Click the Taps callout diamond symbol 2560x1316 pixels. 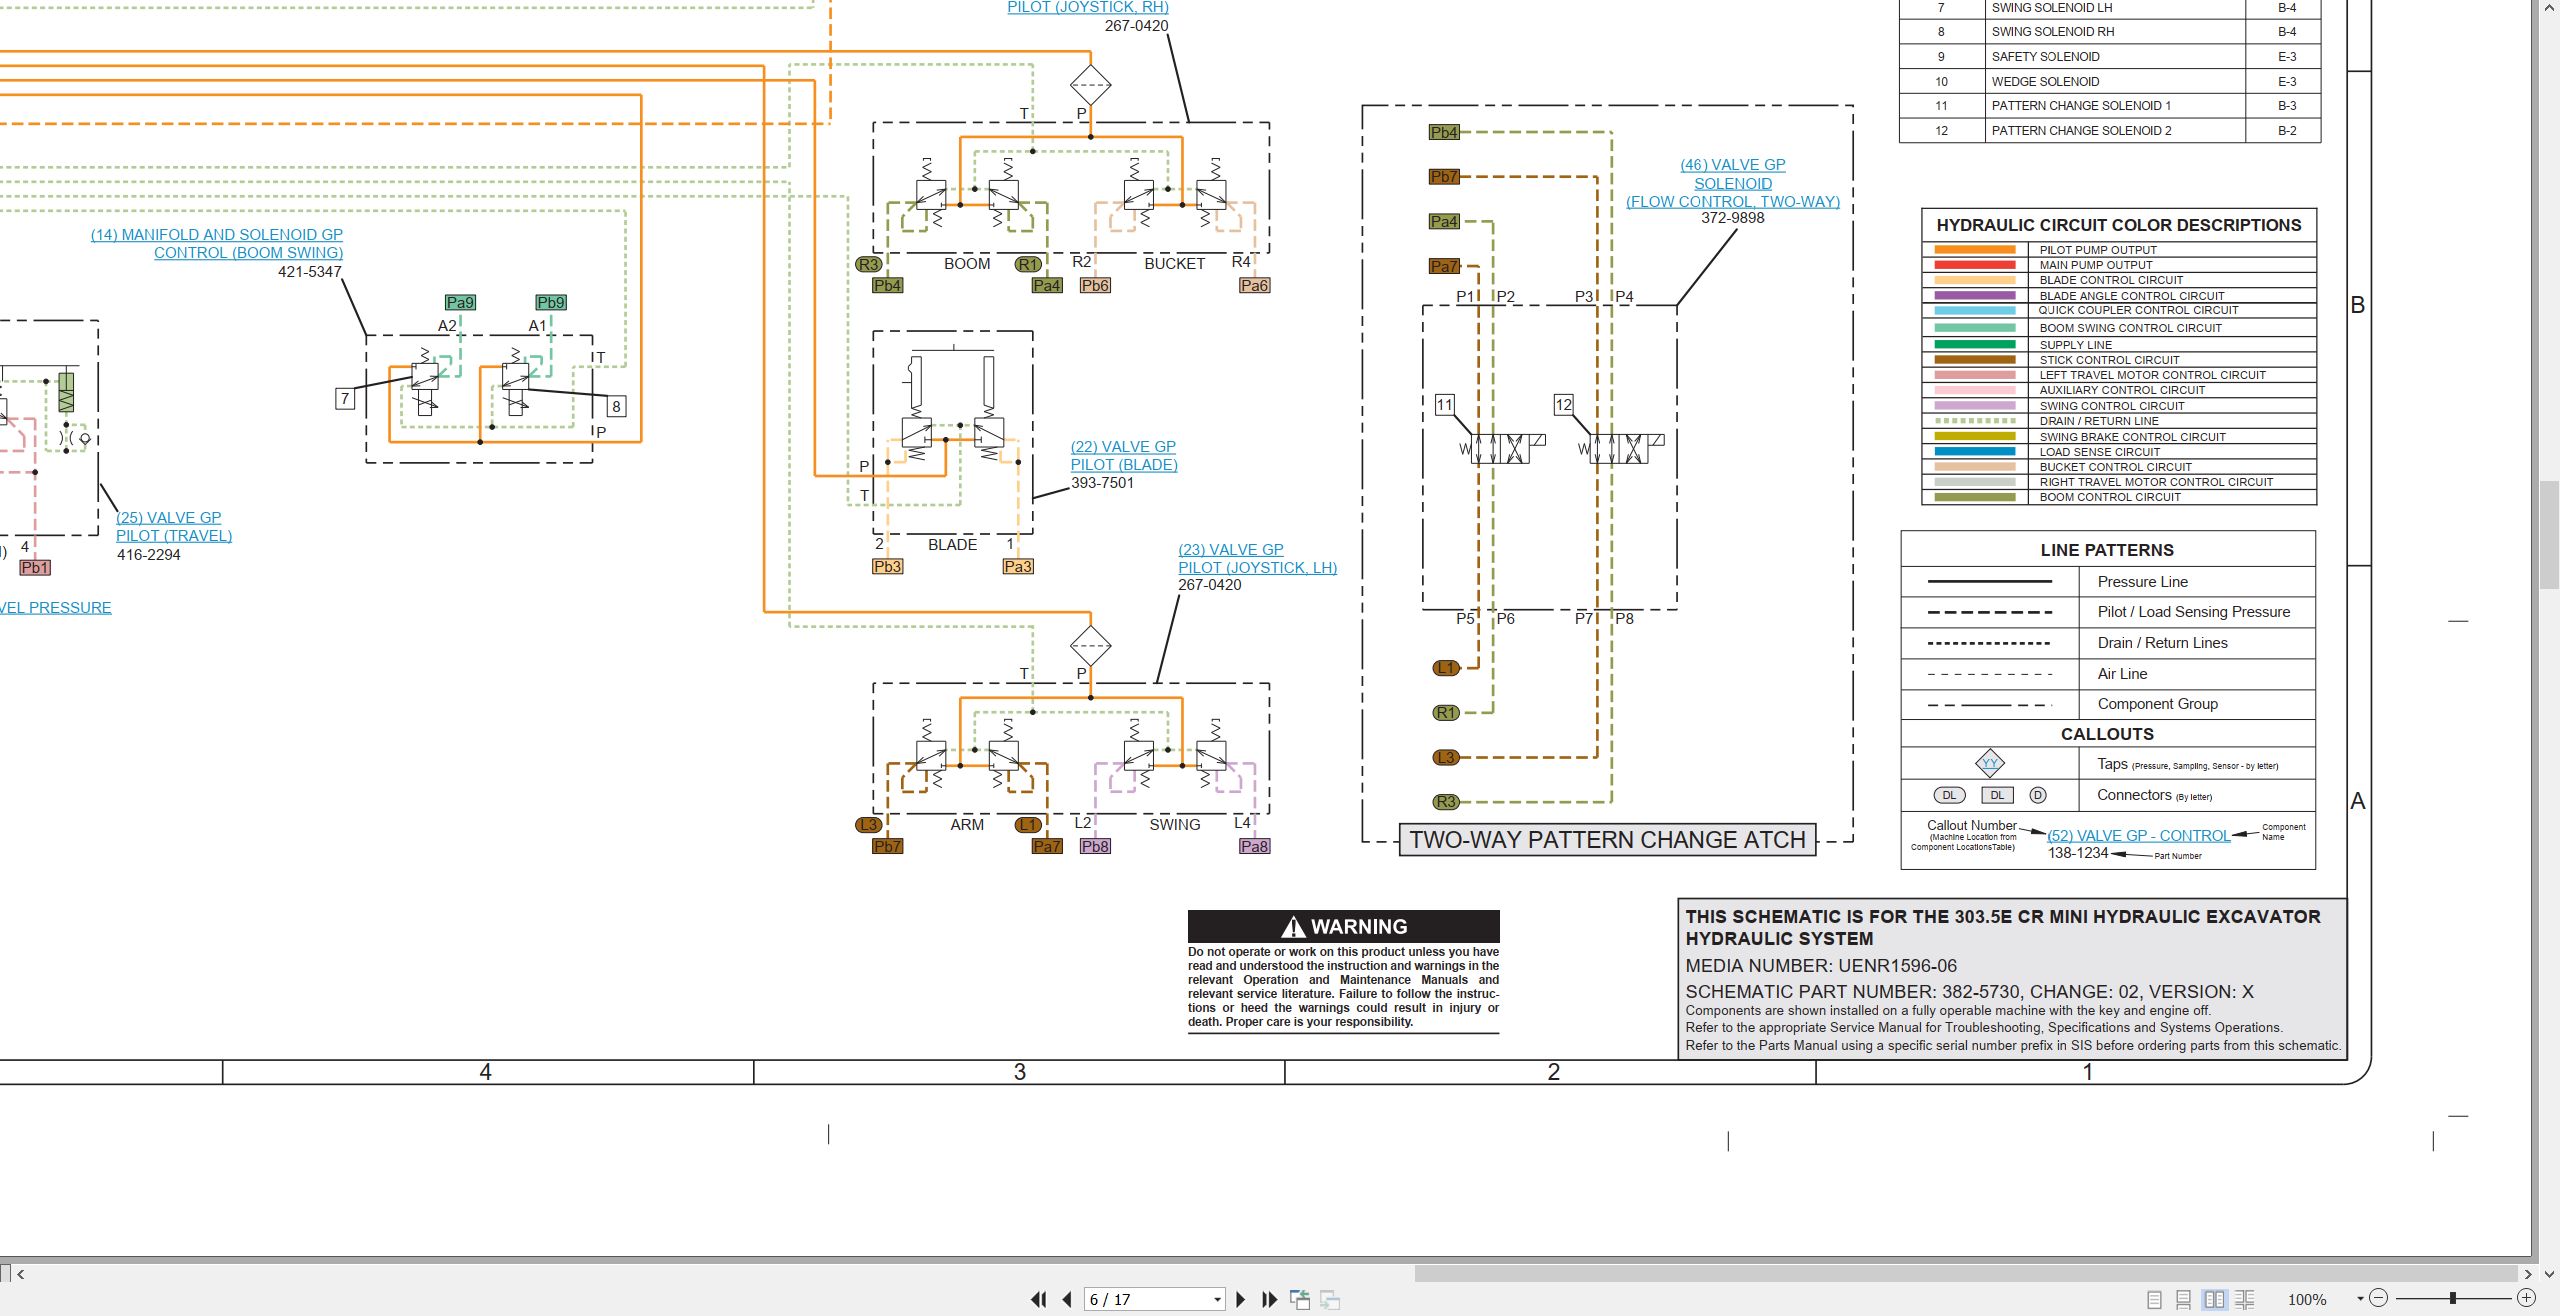[x=1990, y=763]
